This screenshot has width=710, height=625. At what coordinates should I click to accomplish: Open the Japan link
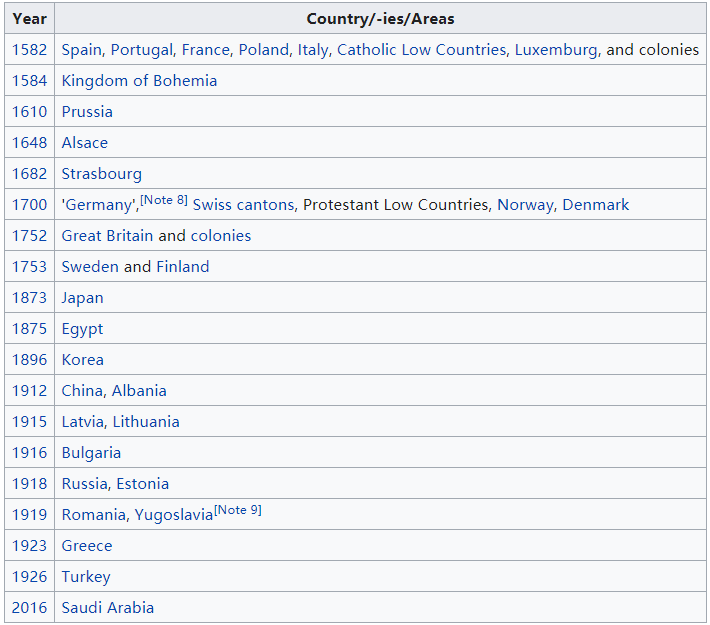82,298
